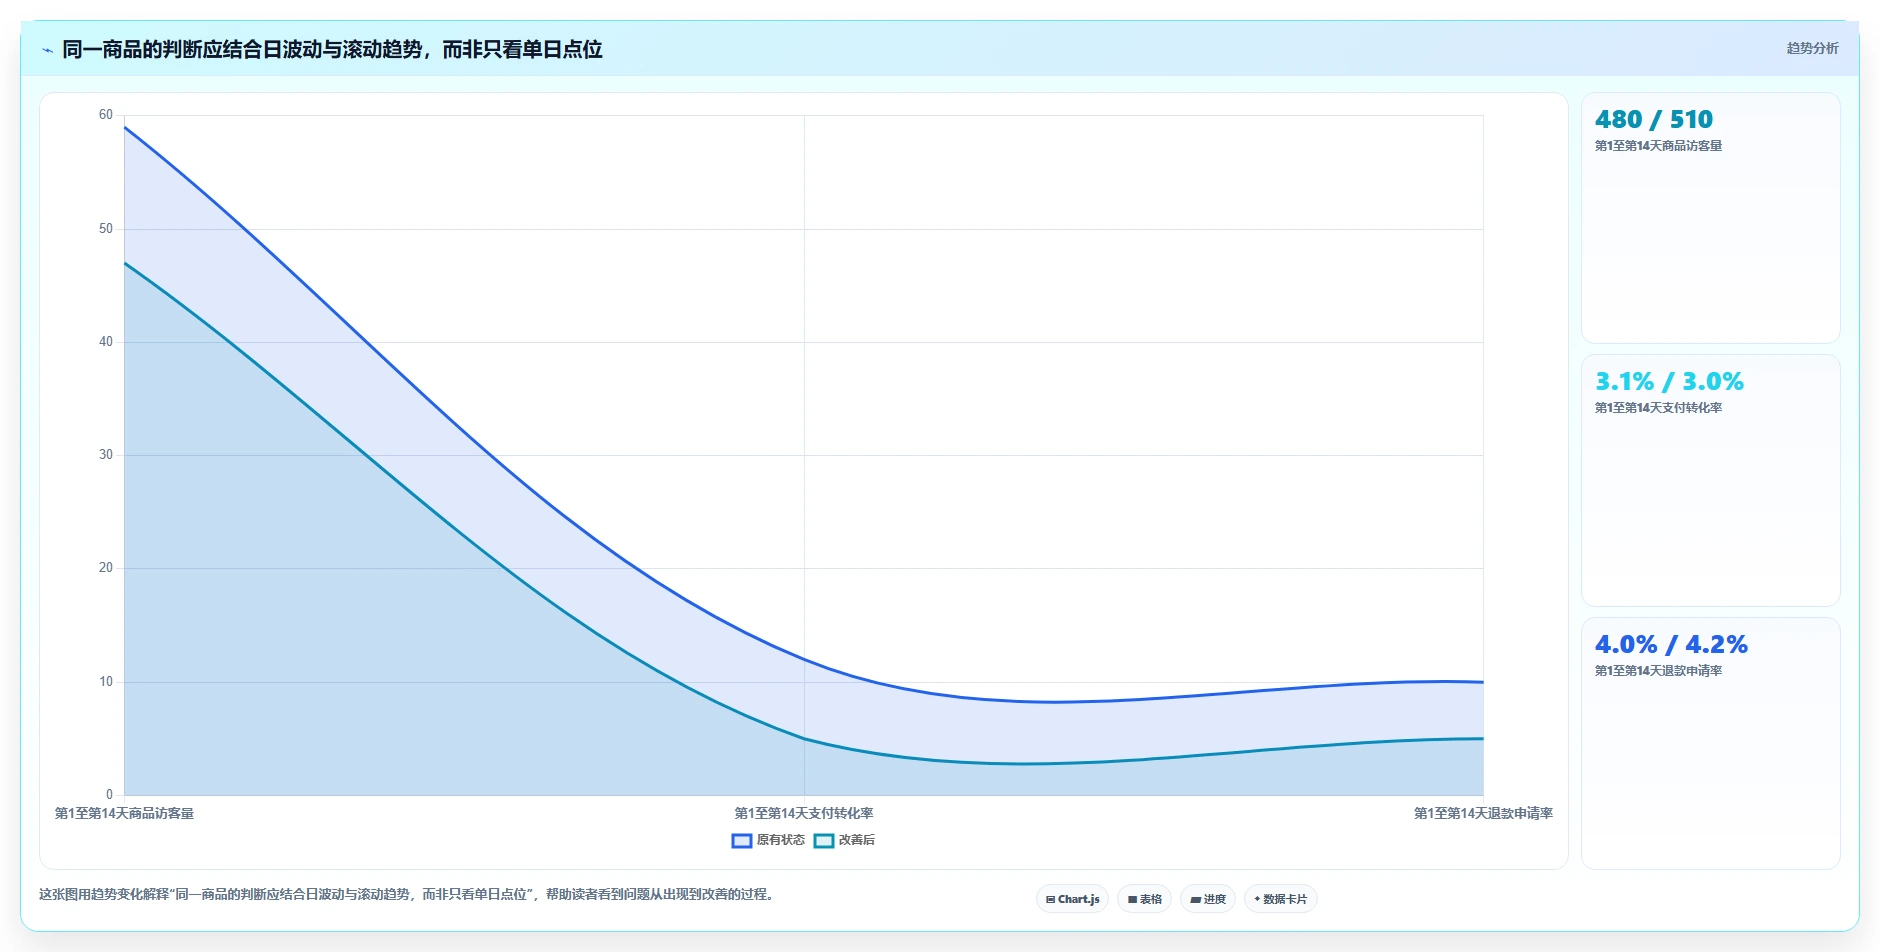The height and width of the screenshot is (952, 1880).
Task: Click the y-axis value 30
Action: (106, 455)
